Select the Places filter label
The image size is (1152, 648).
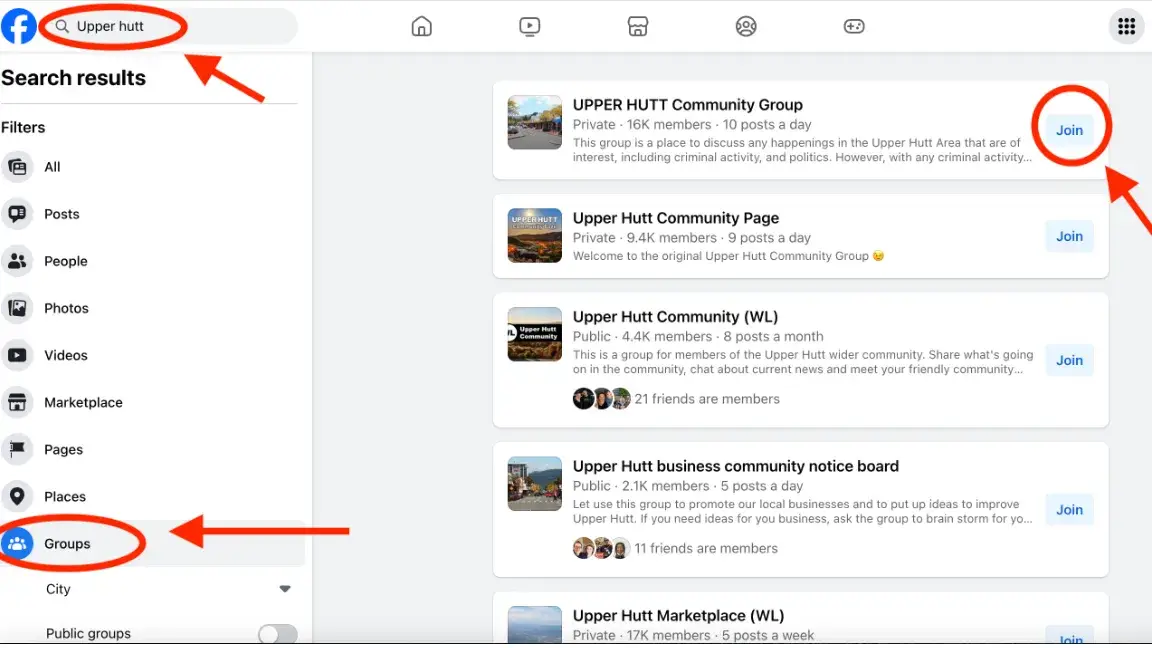[x=65, y=496]
